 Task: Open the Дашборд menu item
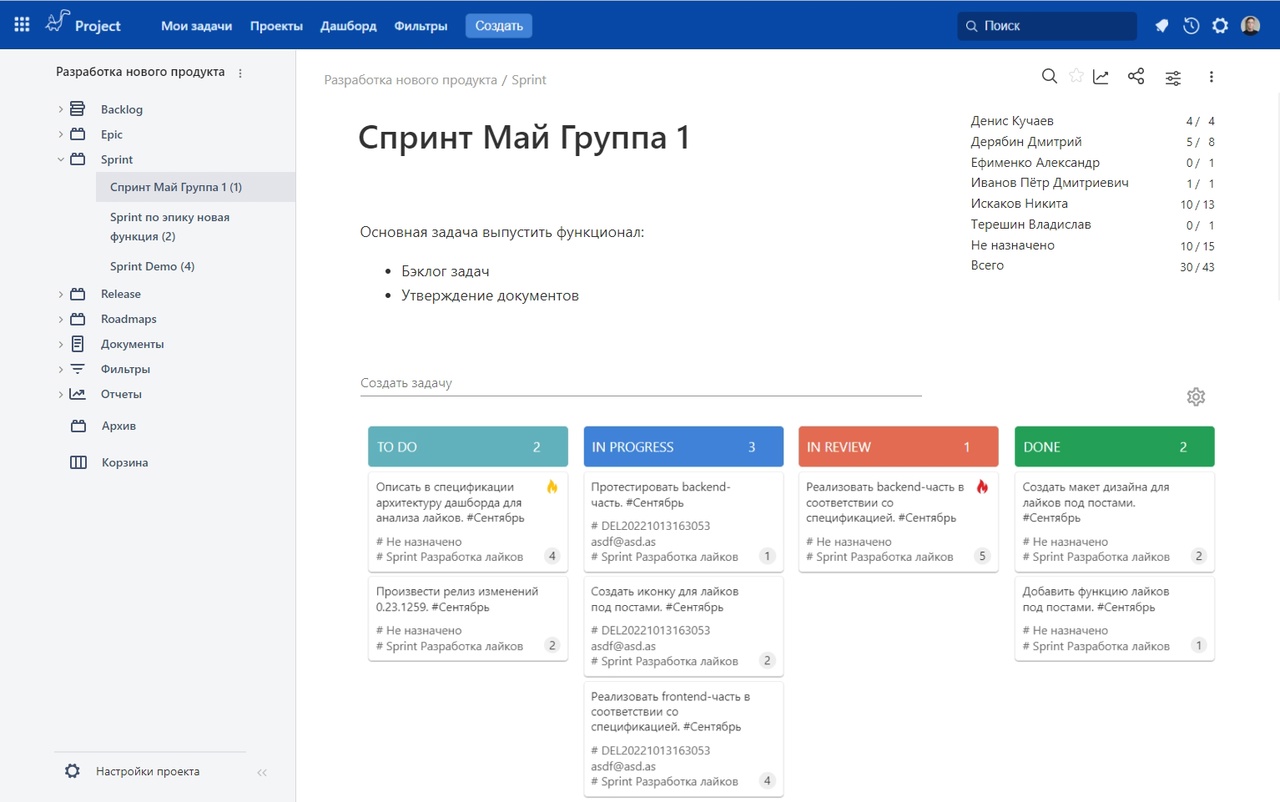click(348, 26)
